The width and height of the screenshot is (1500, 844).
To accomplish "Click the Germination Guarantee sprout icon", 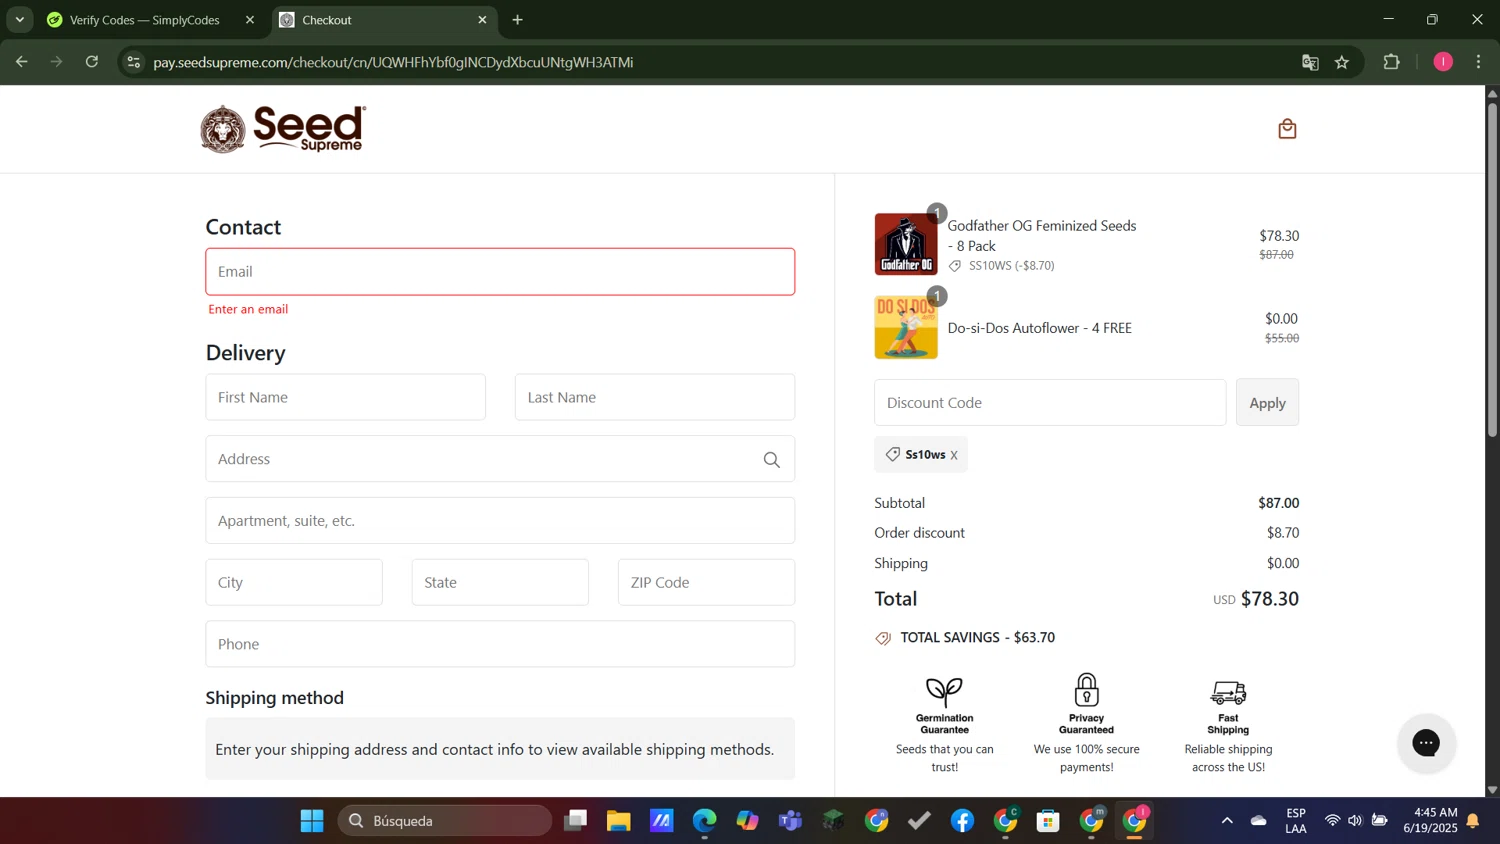I will (944, 692).
